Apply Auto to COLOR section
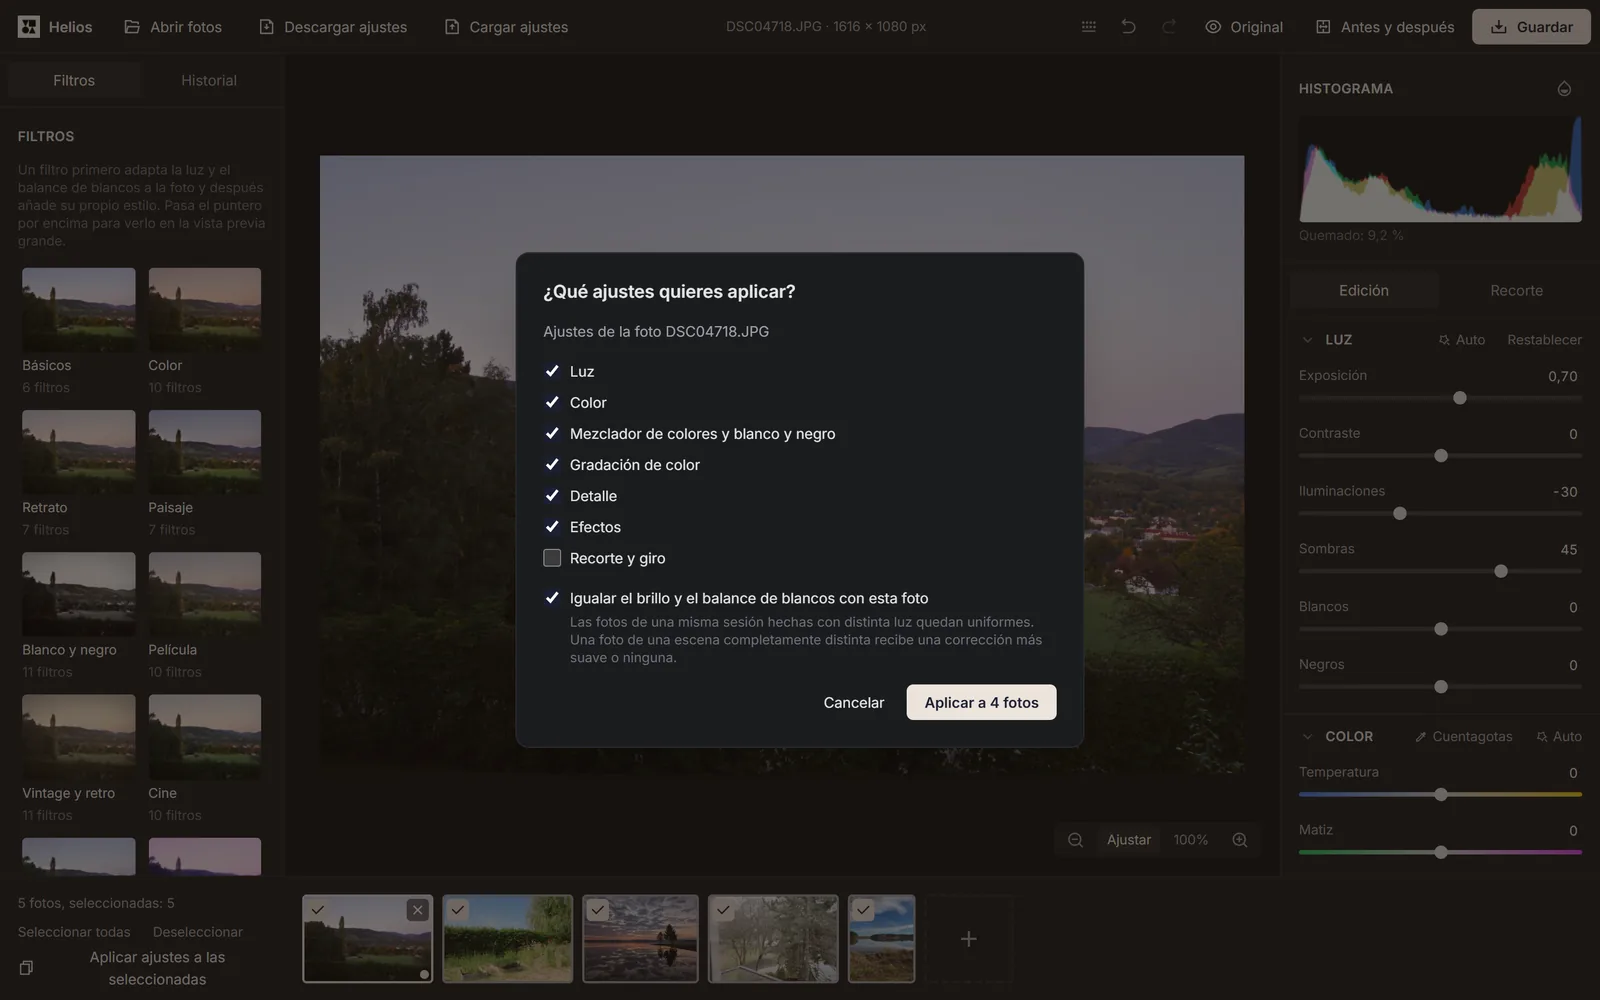 pos(1559,737)
